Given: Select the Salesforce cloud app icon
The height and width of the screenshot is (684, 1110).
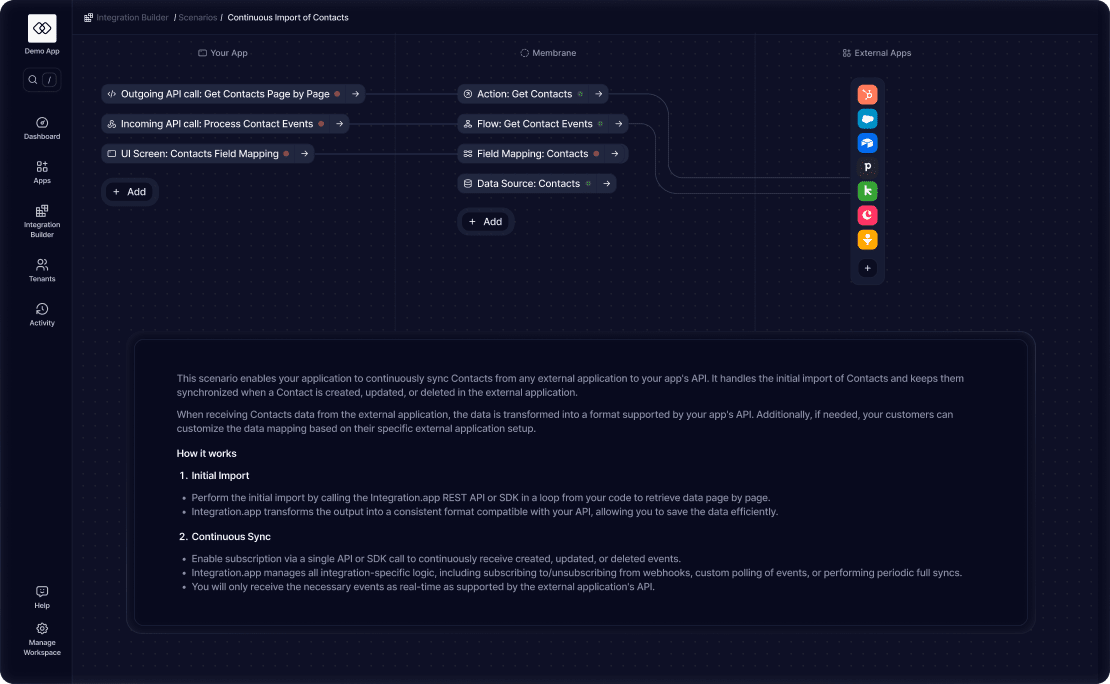Looking at the screenshot, I should tap(867, 119).
